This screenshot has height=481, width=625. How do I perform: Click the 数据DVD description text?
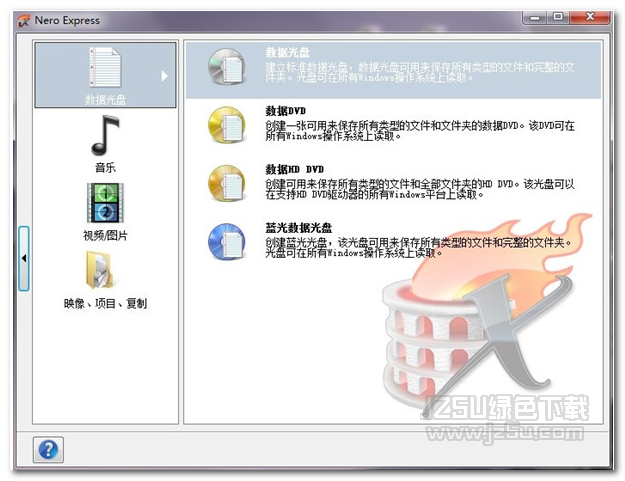[420, 131]
